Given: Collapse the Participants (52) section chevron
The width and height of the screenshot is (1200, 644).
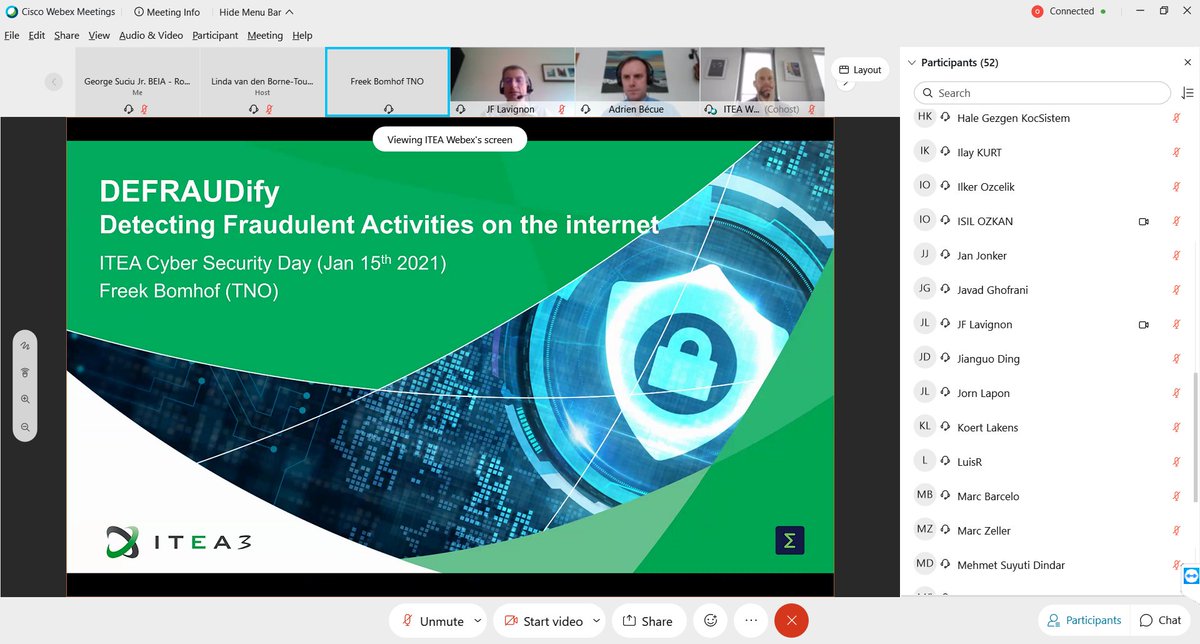Looking at the screenshot, I should (911, 62).
